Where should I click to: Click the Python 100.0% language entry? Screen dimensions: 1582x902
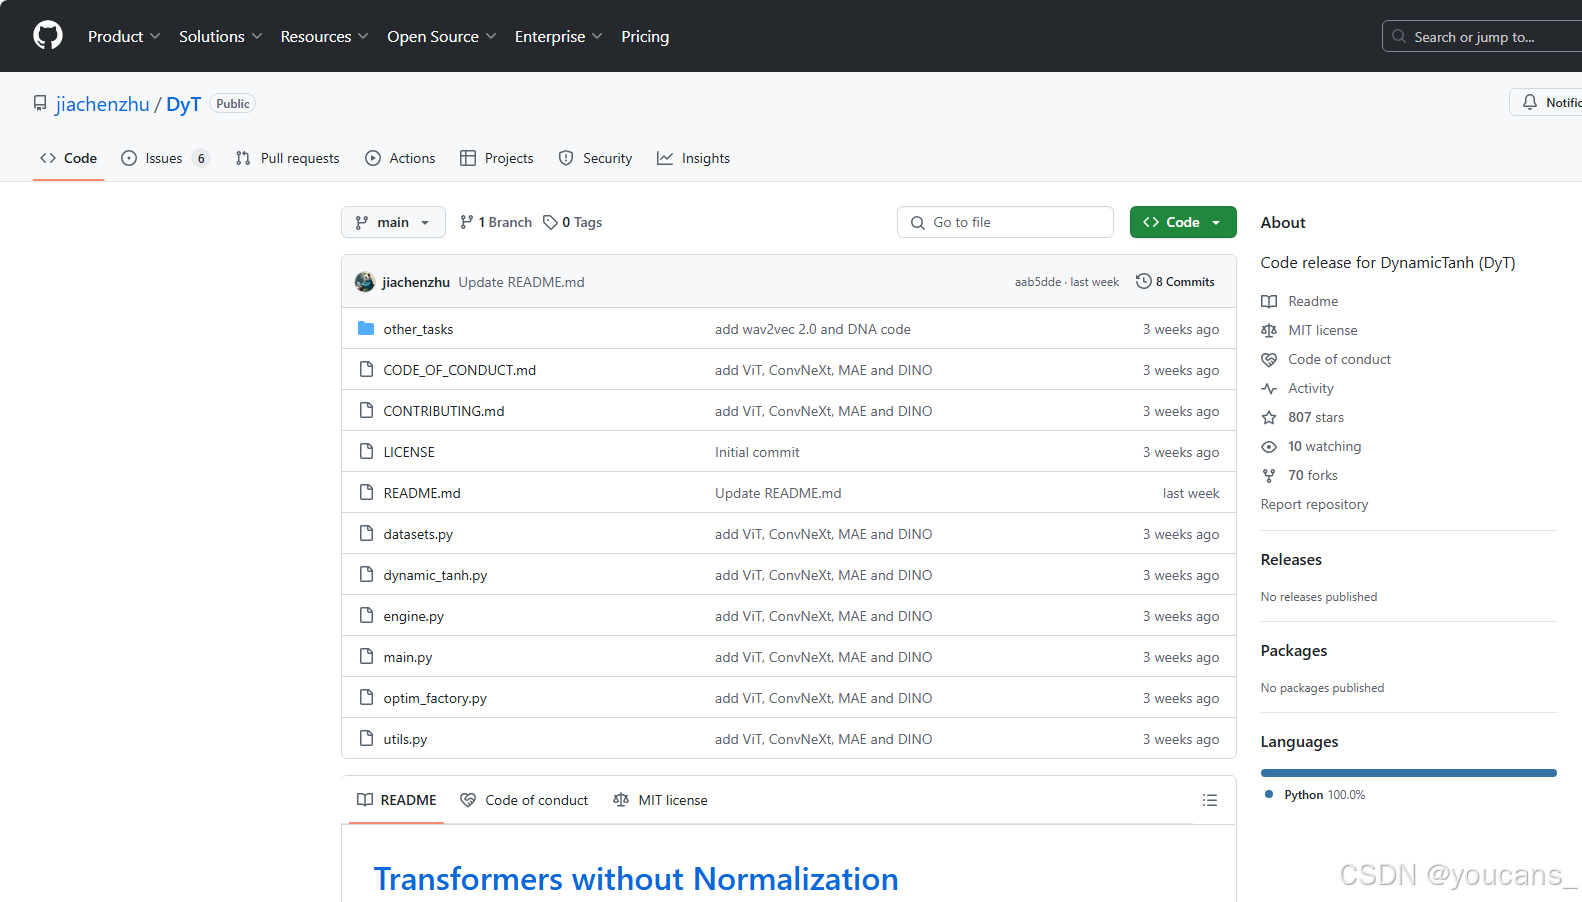[1314, 795]
